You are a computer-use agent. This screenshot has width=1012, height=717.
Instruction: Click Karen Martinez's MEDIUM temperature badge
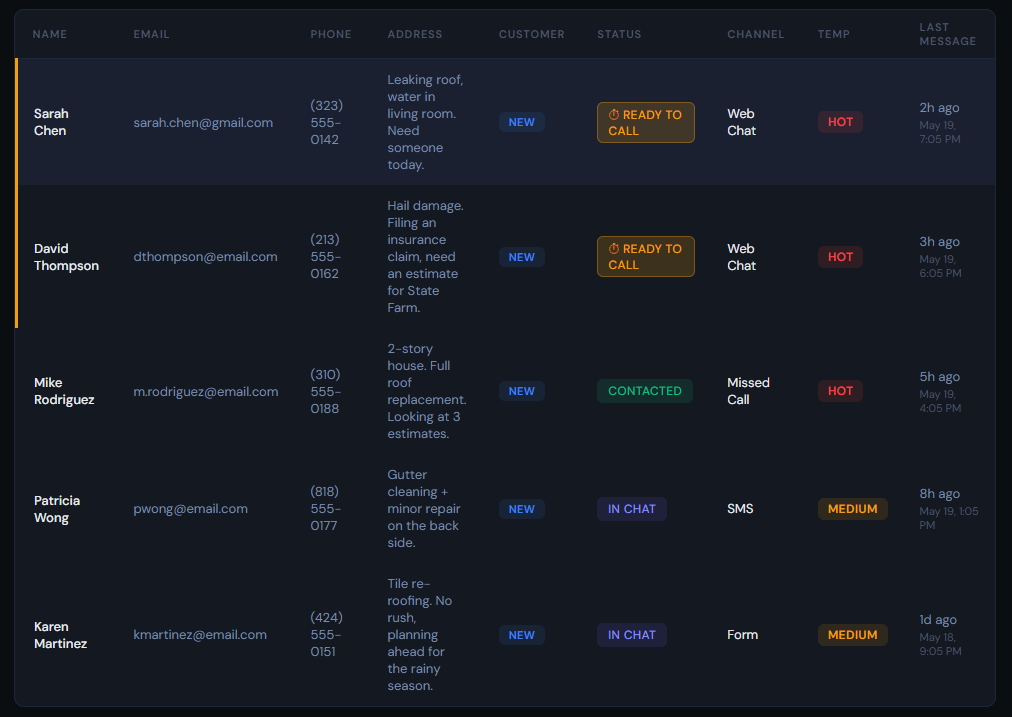tap(853, 635)
